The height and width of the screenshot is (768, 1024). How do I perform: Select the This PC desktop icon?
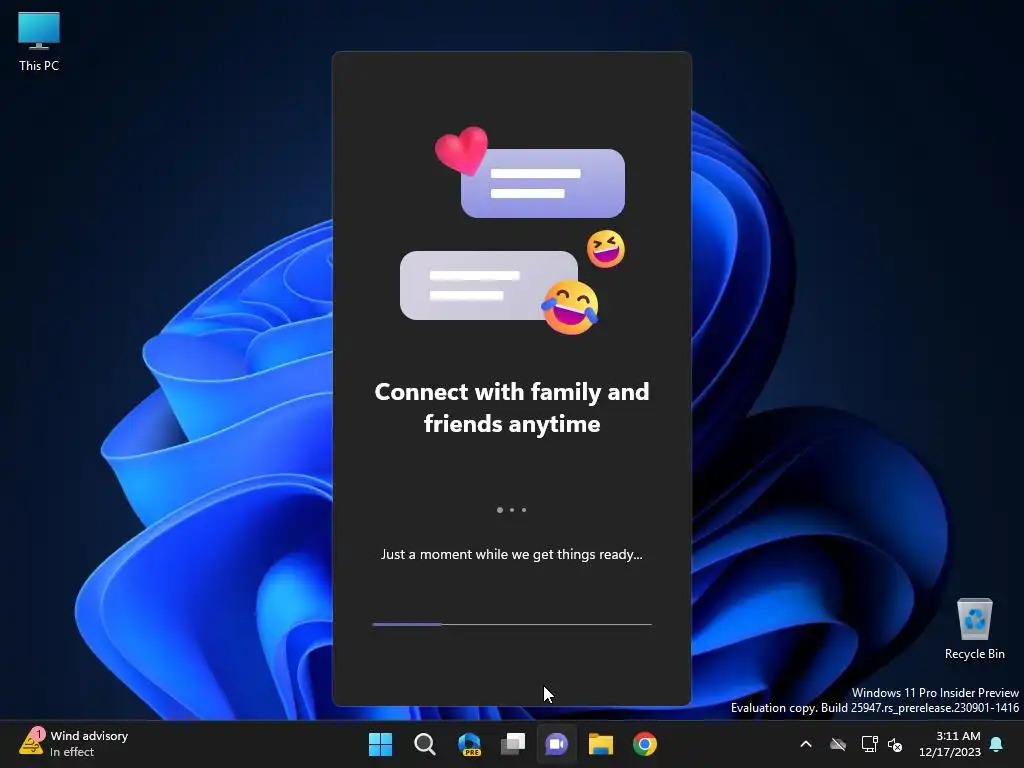39,42
